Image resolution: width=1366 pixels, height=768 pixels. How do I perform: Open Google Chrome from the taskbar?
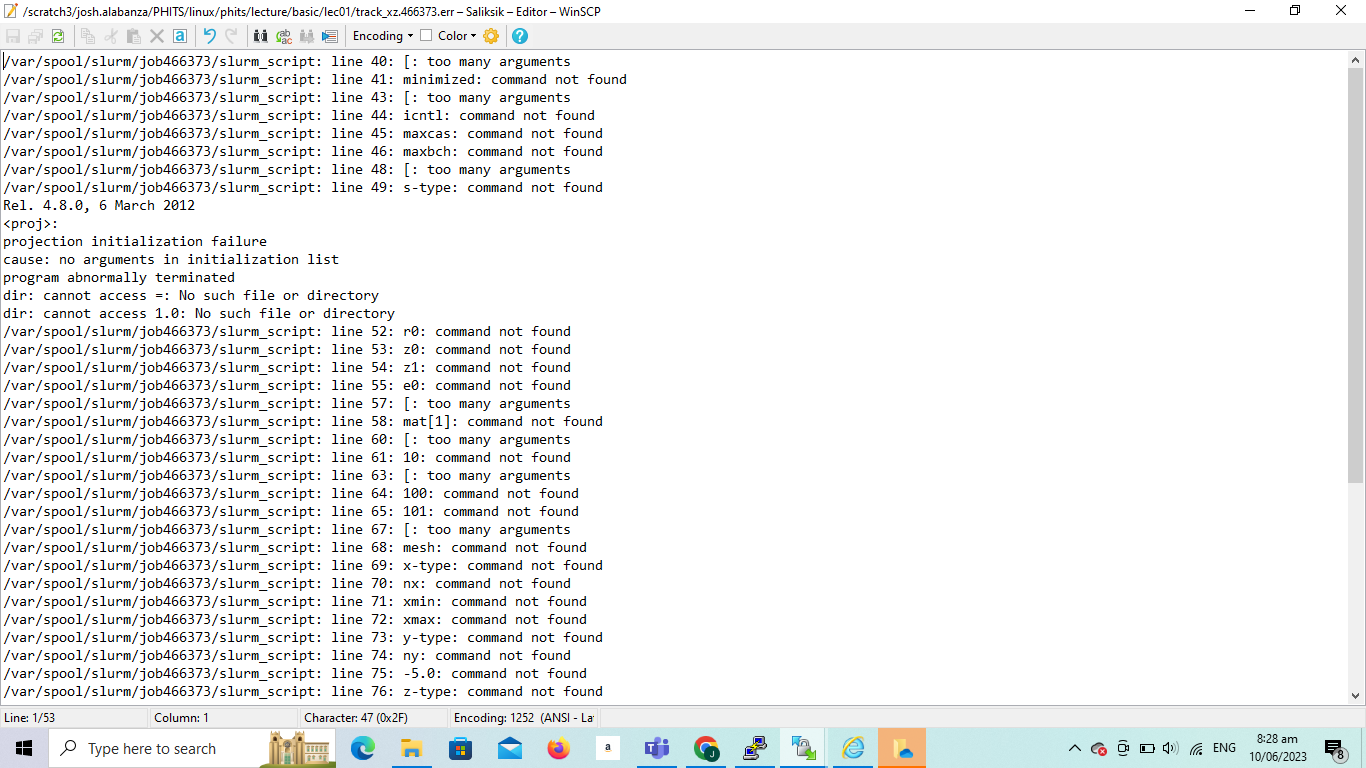tap(706, 748)
